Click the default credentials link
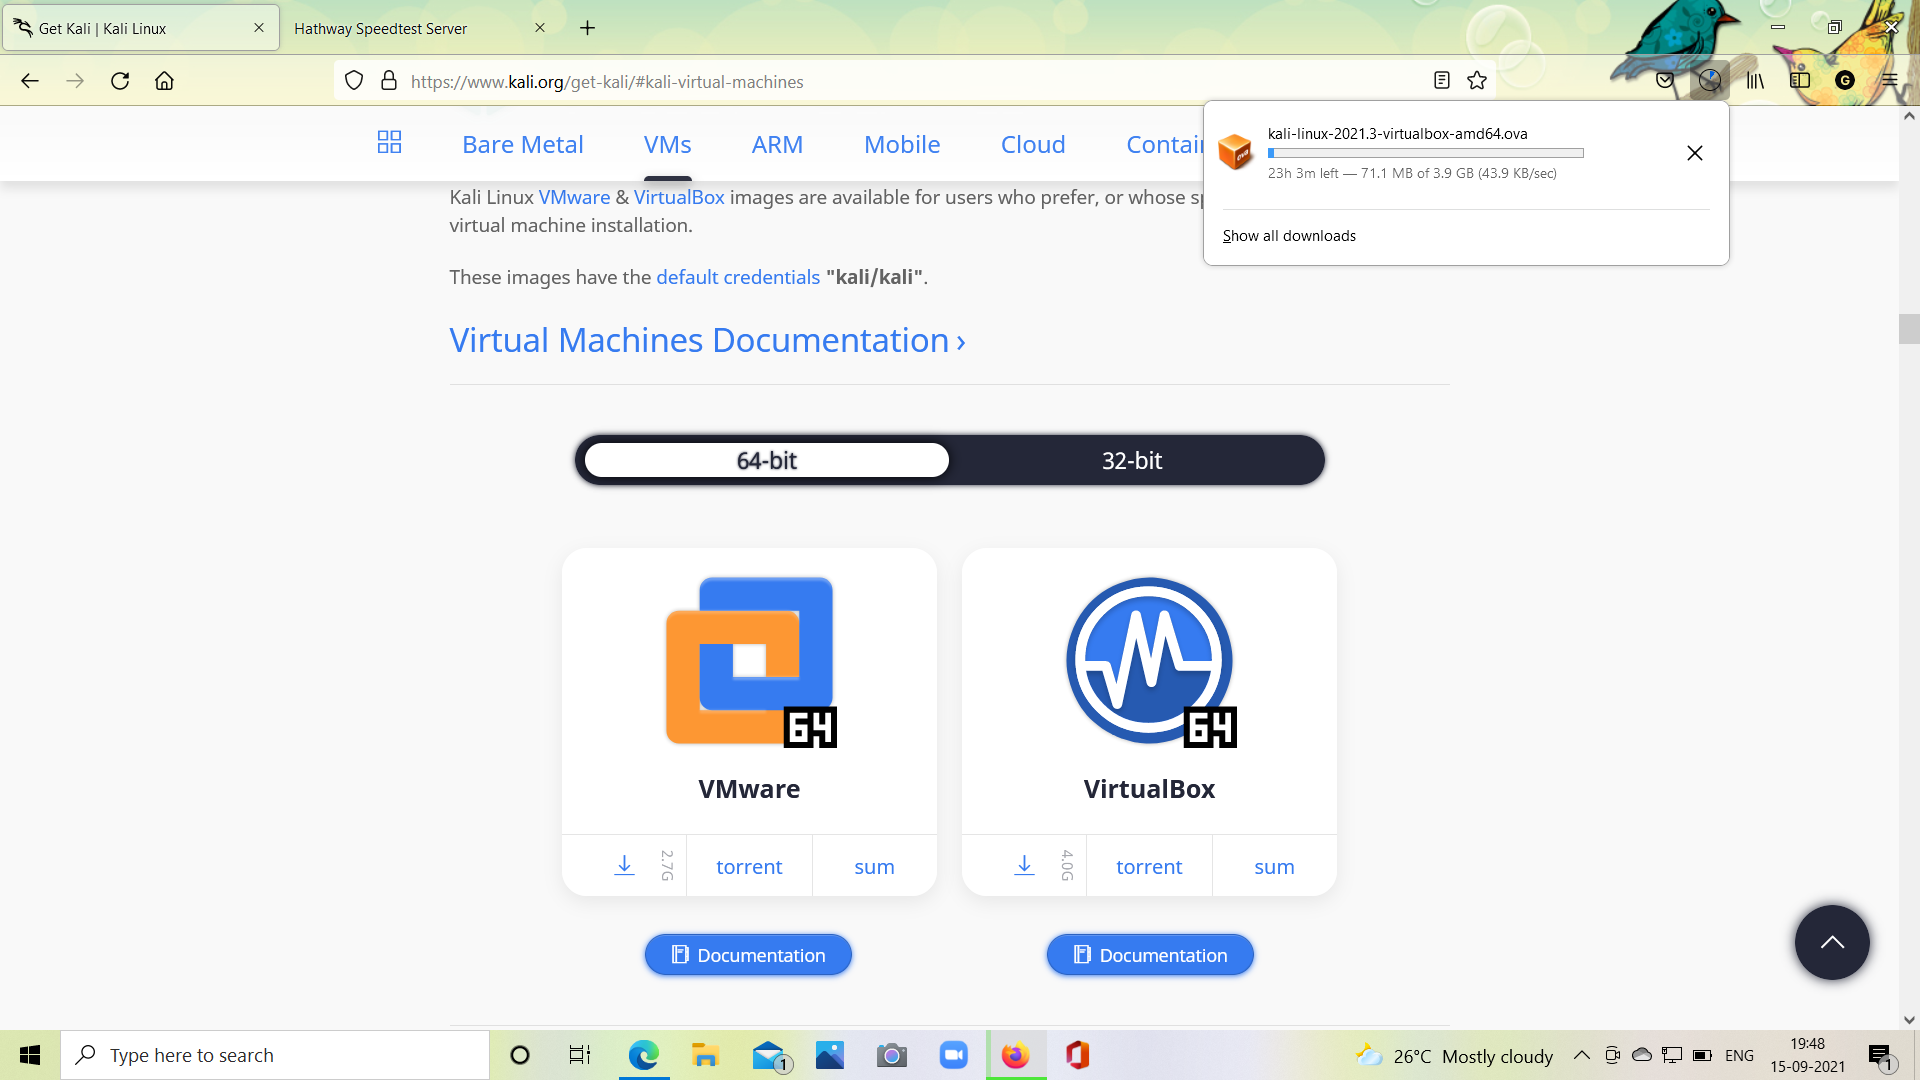 [738, 277]
